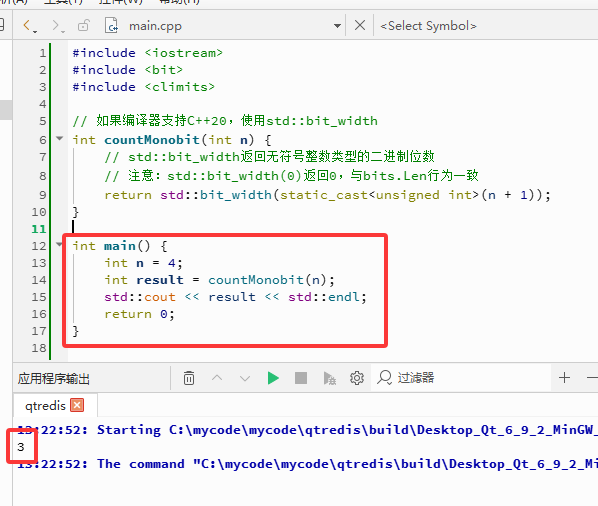Open the main.cpp document dropdown
Viewport: 598px width, 506px height.
[337, 26]
